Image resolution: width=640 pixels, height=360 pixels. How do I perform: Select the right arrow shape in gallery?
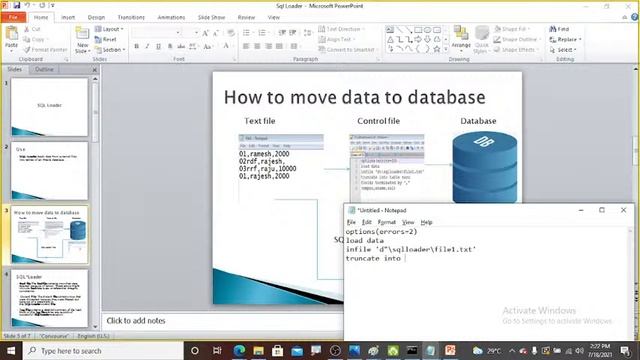click(418, 39)
